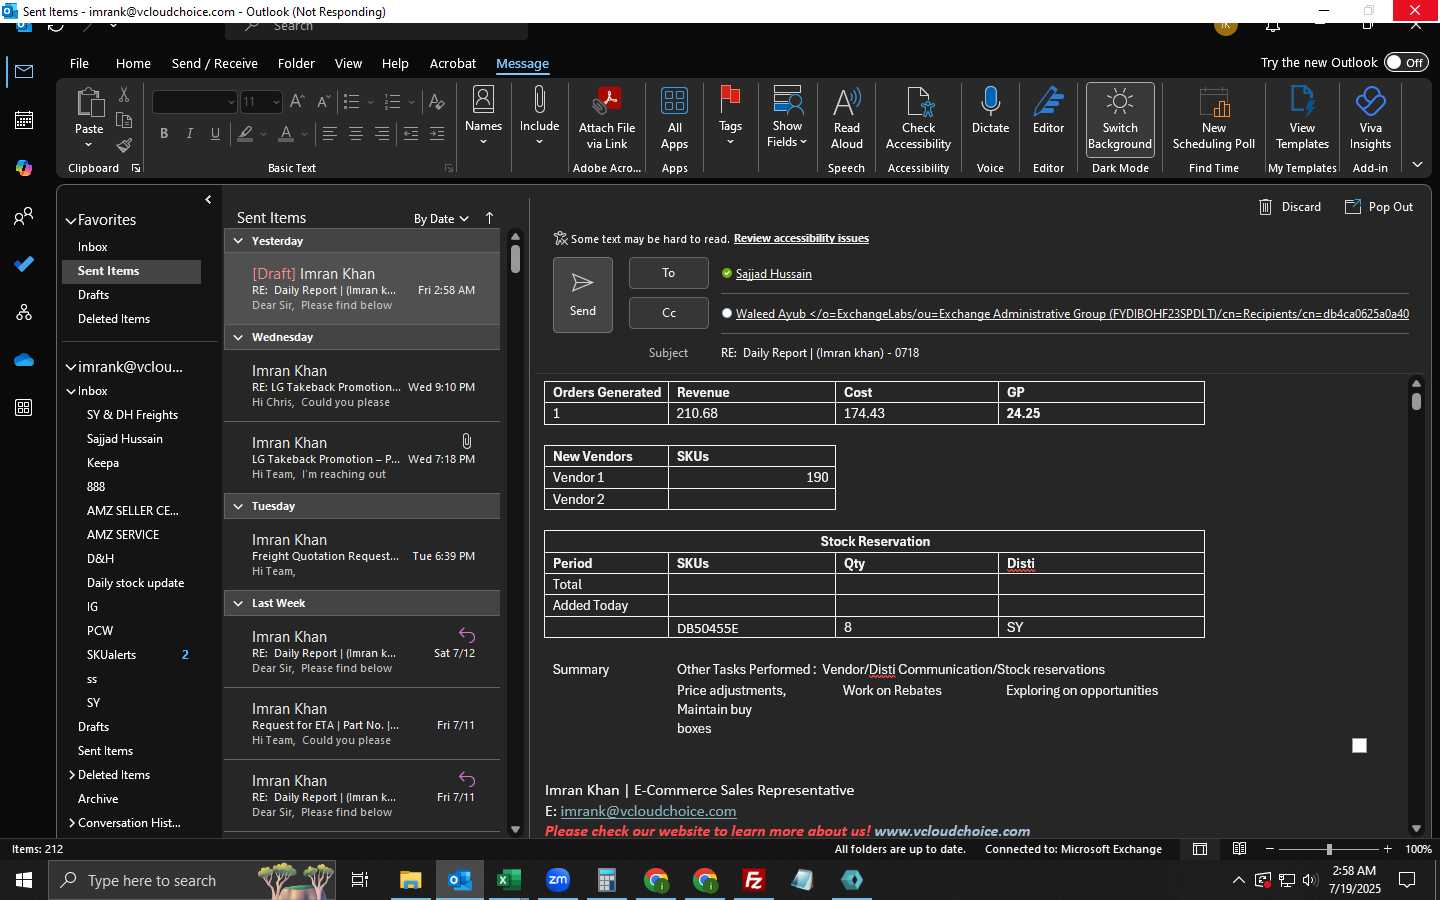Click Attach File via Link
The image size is (1440, 900).
point(607,118)
